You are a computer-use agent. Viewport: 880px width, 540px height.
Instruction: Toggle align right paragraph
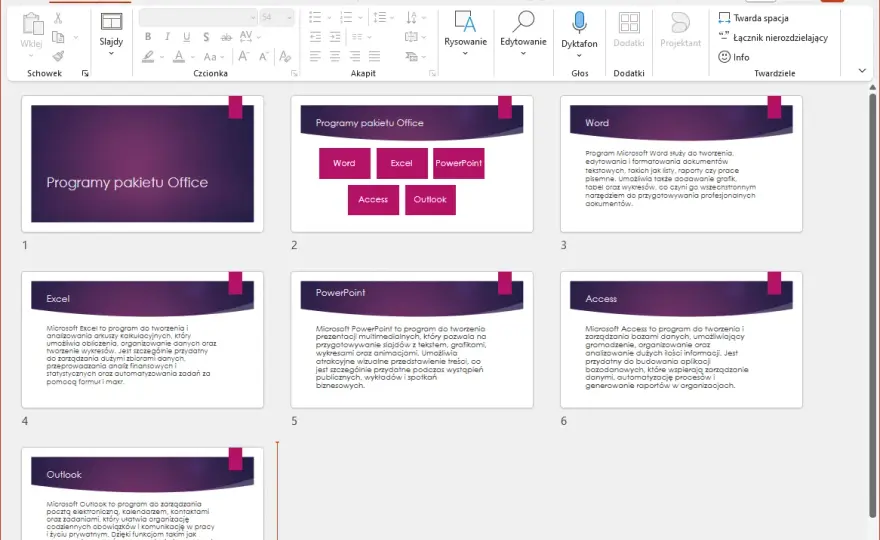(x=355, y=56)
